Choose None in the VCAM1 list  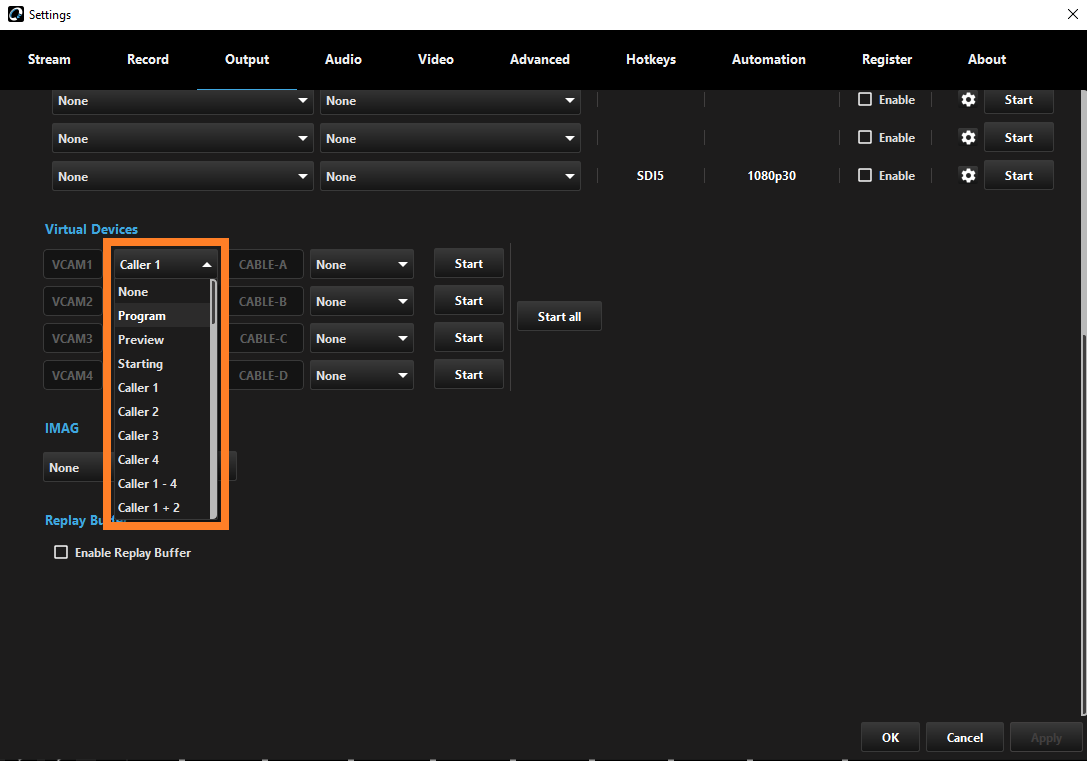tap(162, 292)
